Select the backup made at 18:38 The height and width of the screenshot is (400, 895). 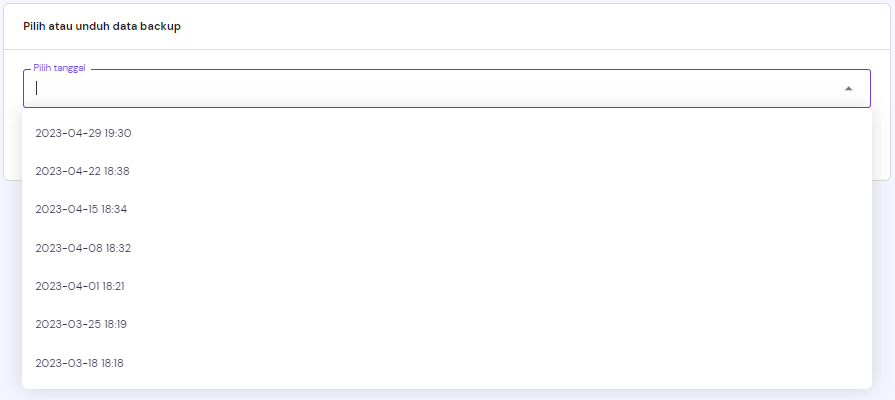point(82,171)
